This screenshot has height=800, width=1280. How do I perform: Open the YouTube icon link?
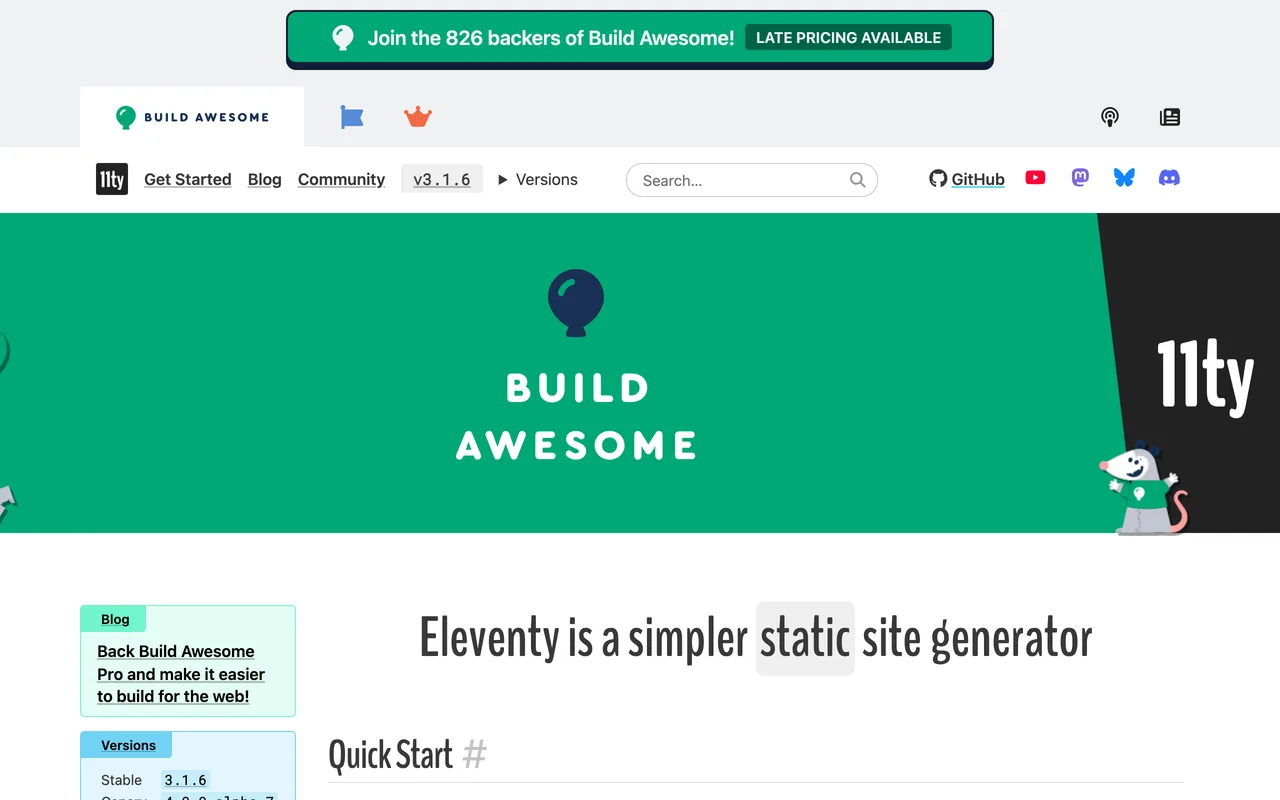point(1036,178)
